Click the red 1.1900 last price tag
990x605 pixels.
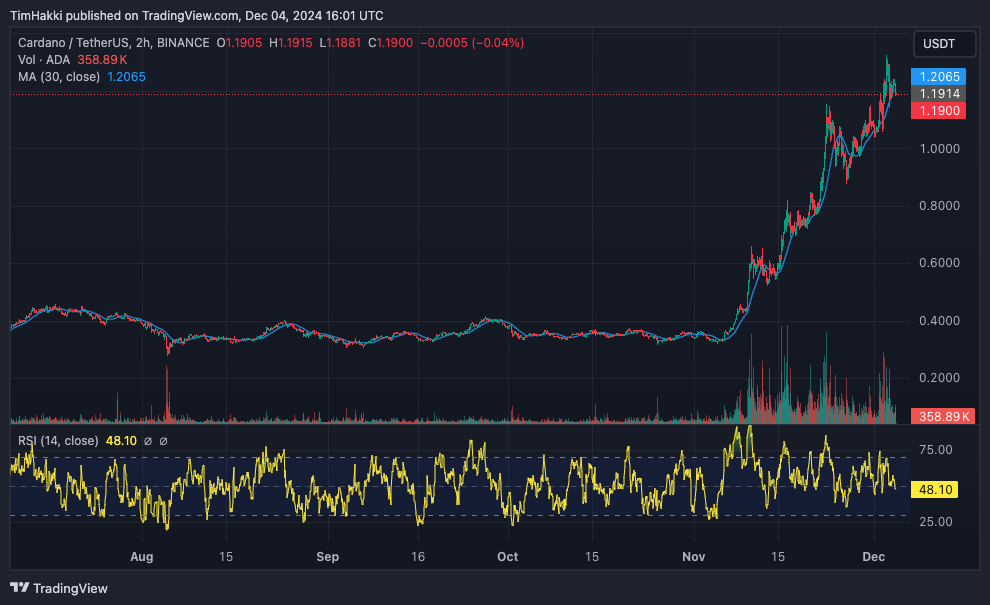coord(939,110)
